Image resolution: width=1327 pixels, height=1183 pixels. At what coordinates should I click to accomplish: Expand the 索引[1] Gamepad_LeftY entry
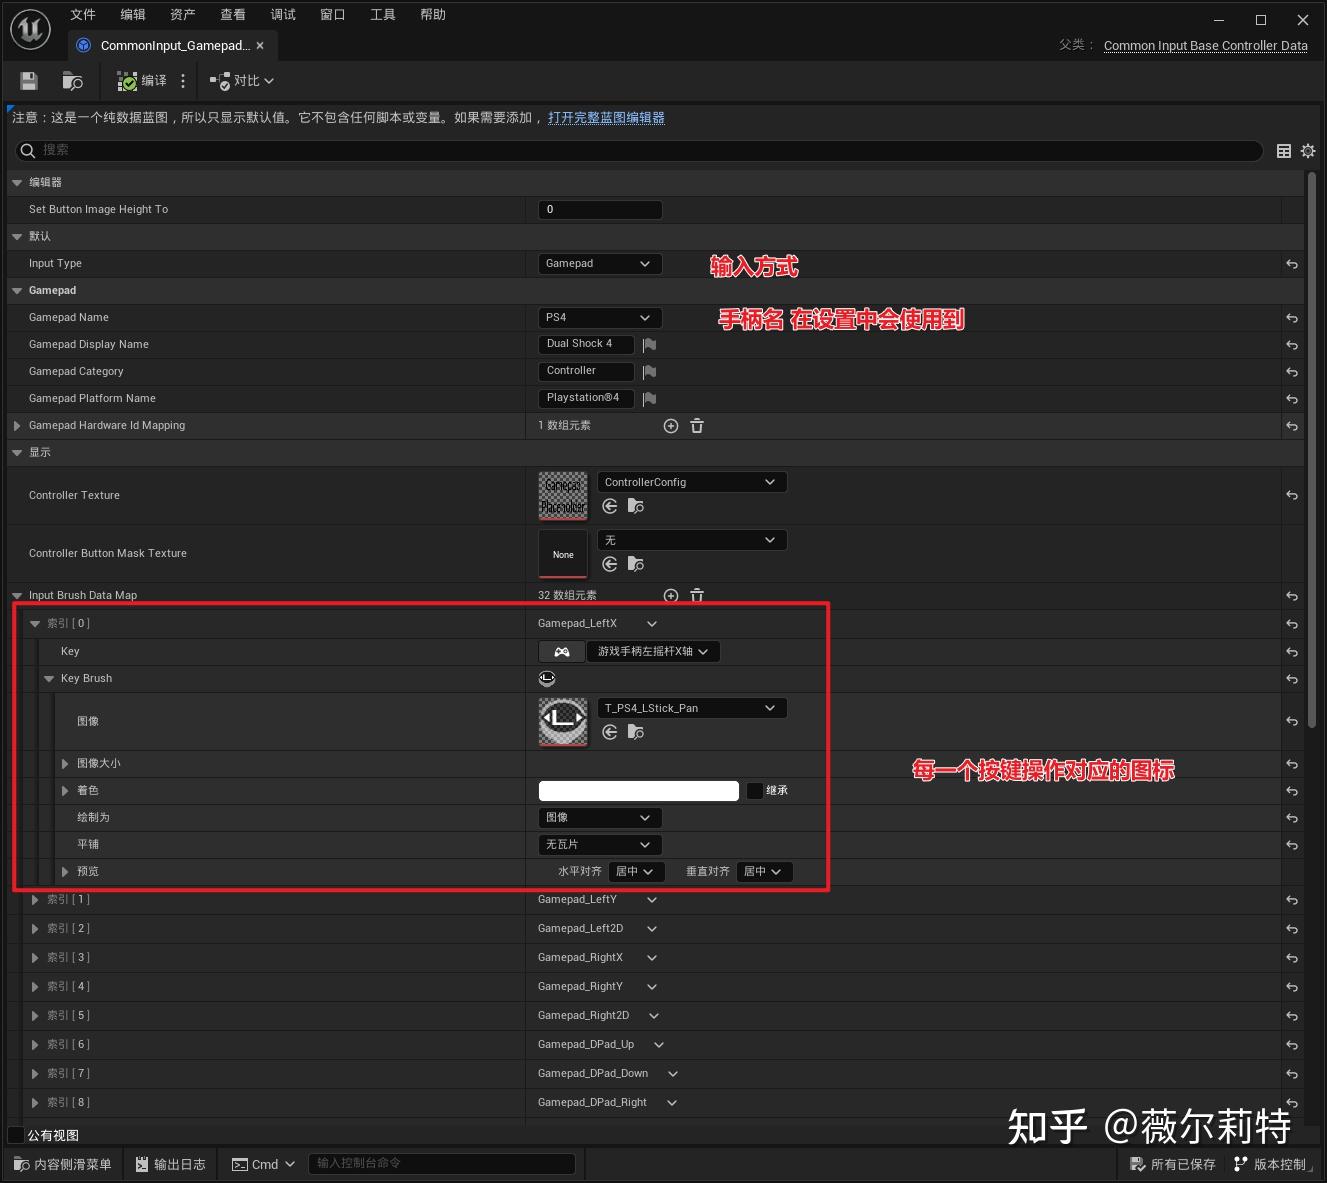(35, 899)
